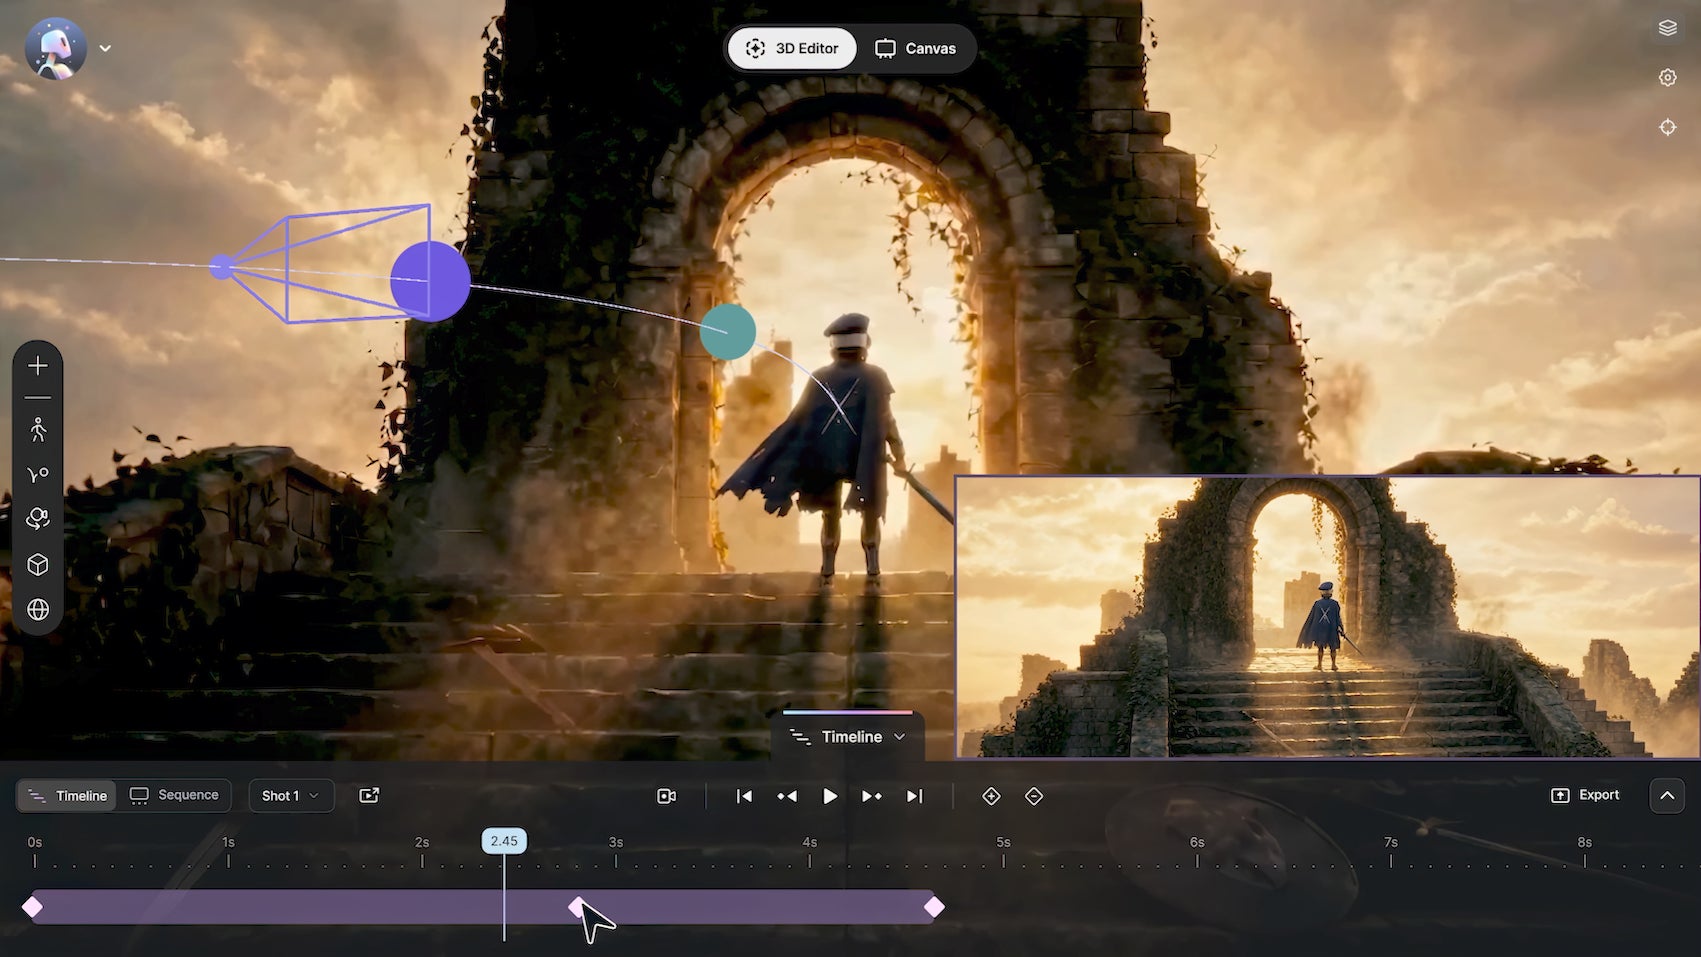Collapse the timeline panel with chevron up
The width and height of the screenshot is (1701, 957).
tap(1667, 796)
